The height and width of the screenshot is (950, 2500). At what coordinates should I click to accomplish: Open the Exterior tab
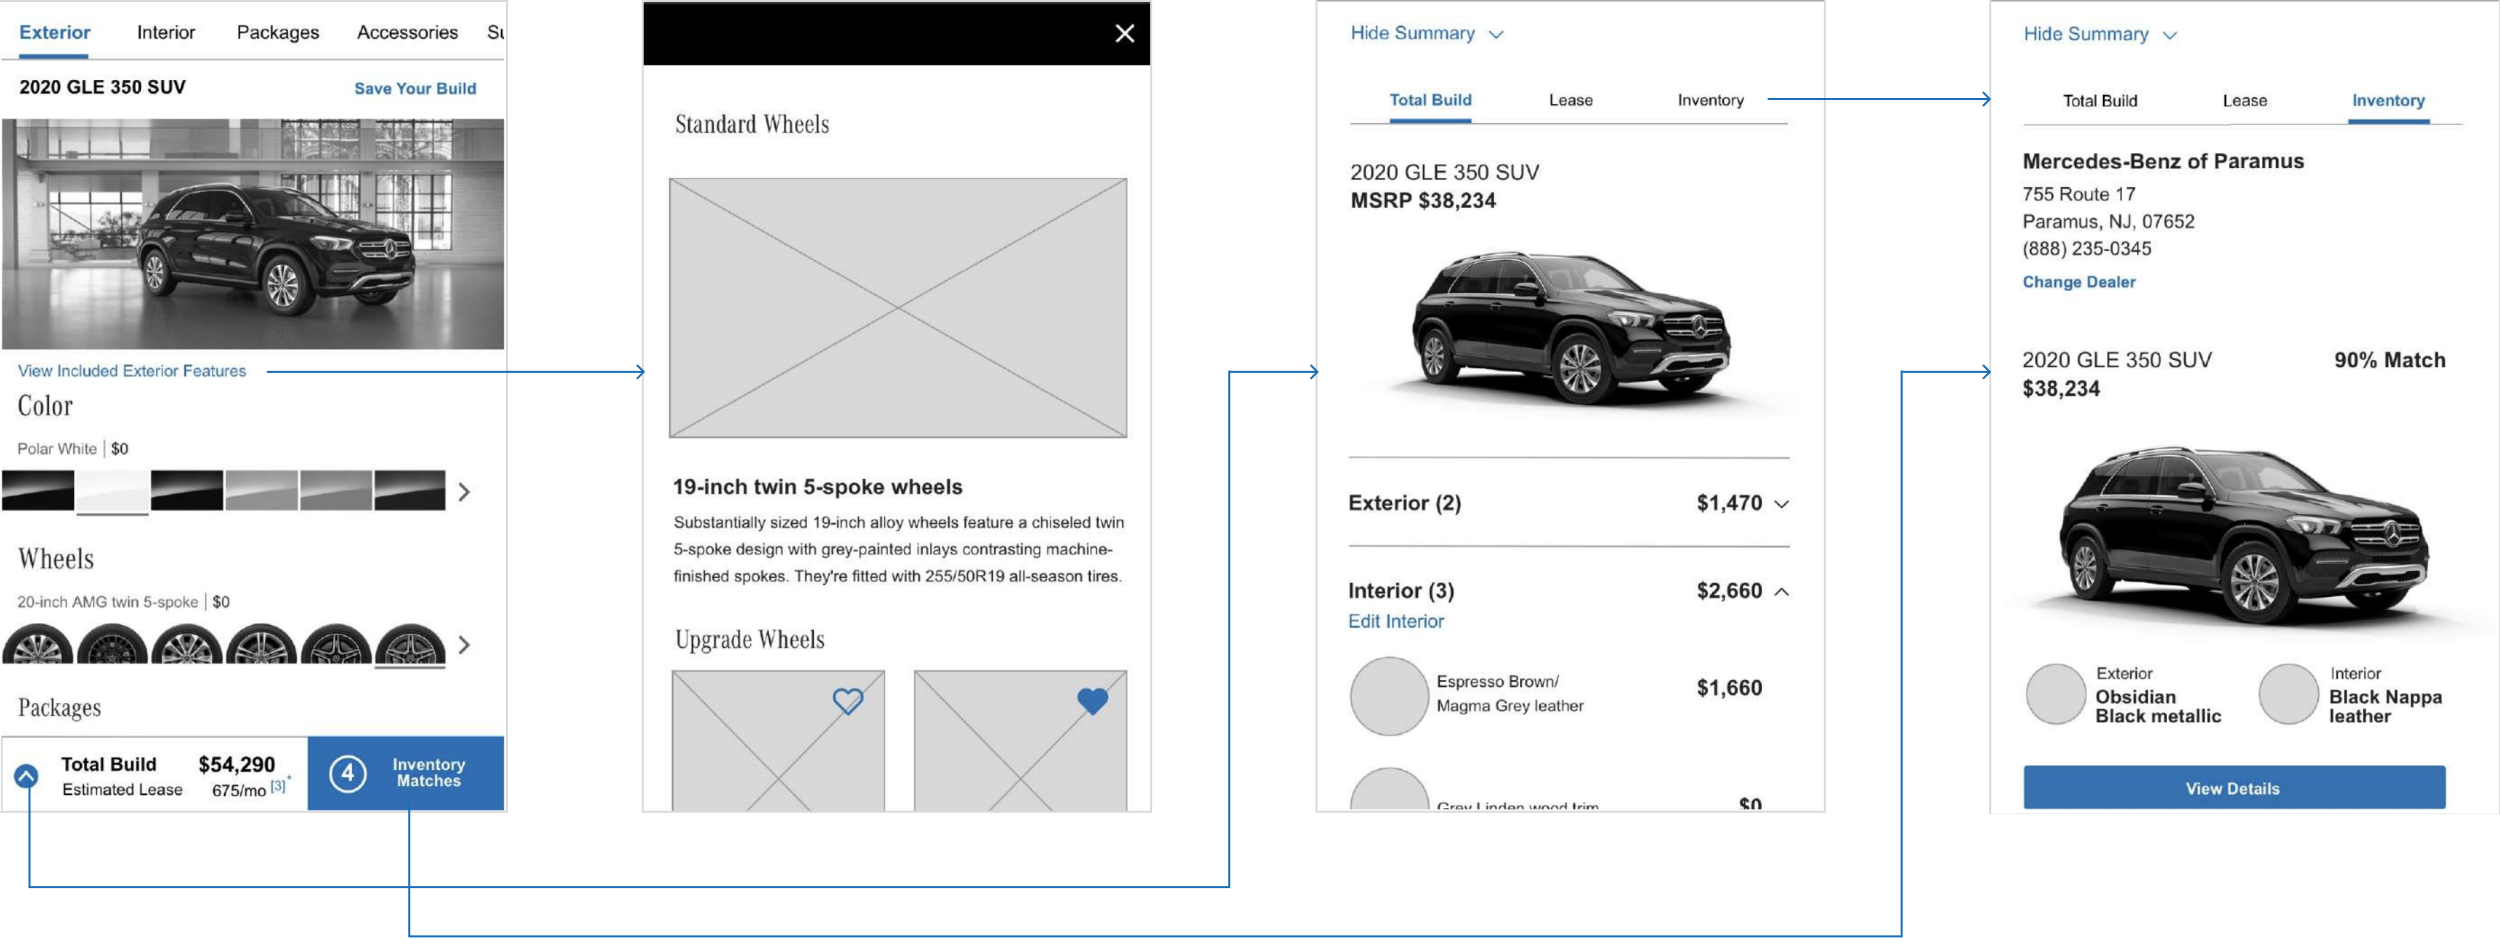tap(54, 32)
